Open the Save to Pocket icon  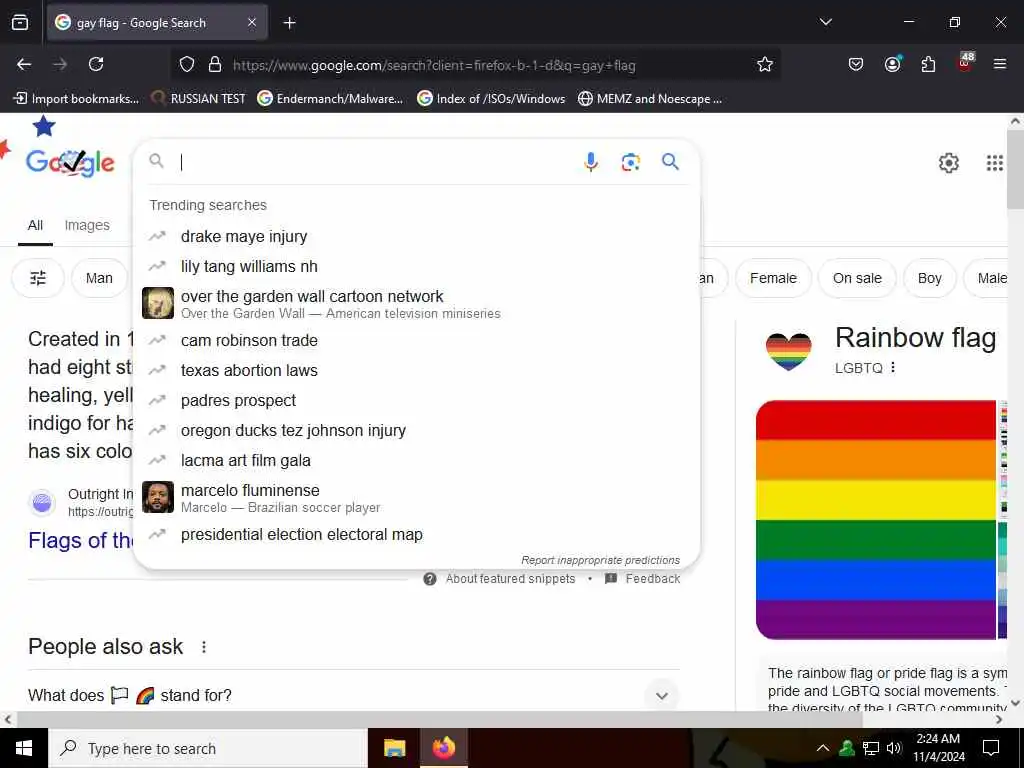click(856, 64)
